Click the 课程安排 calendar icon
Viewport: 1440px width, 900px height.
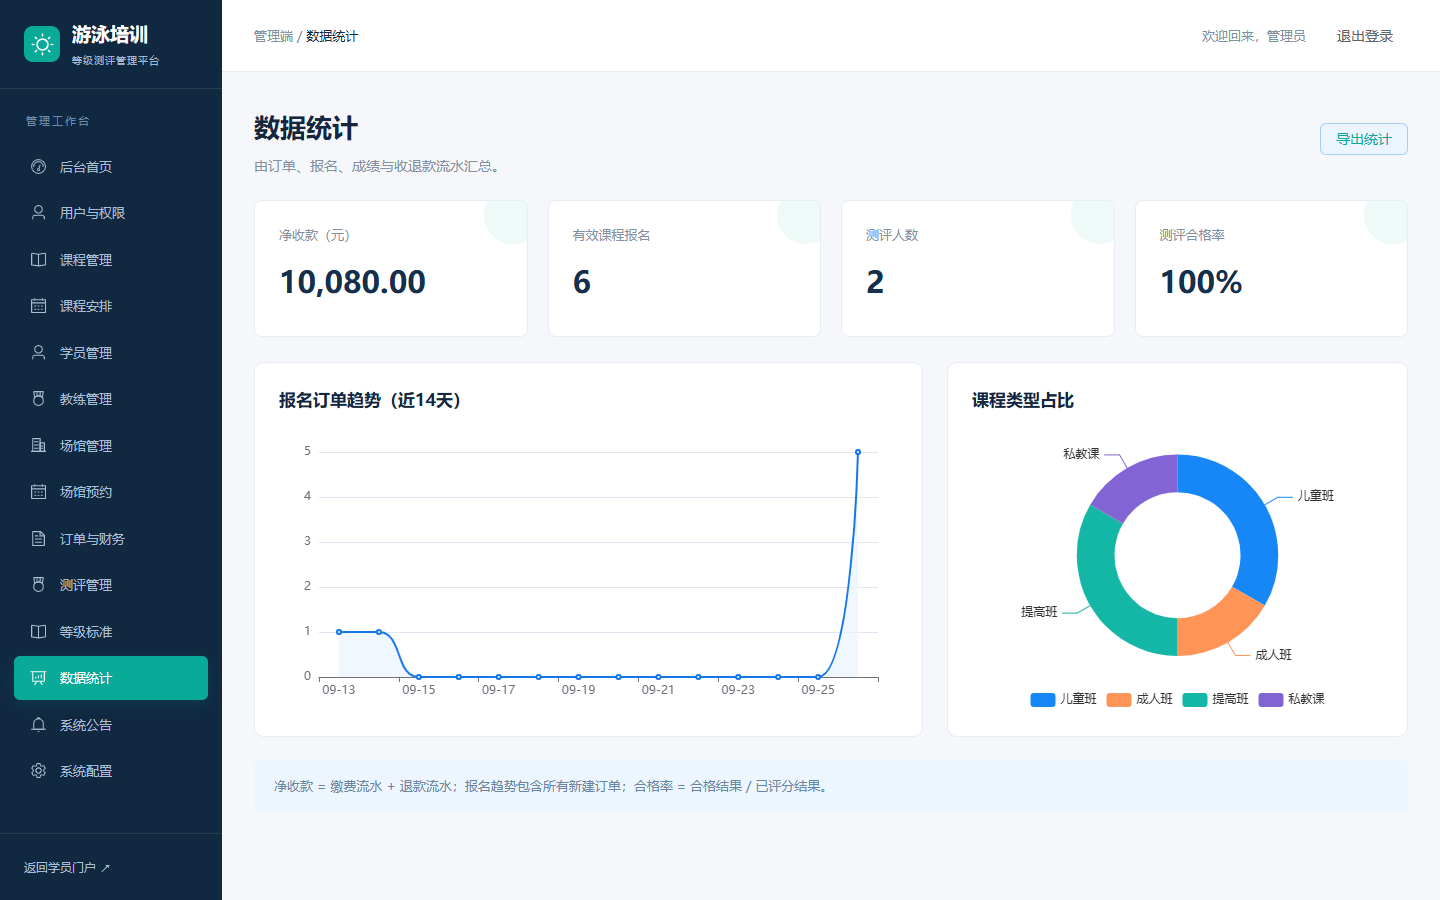[38, 306]
